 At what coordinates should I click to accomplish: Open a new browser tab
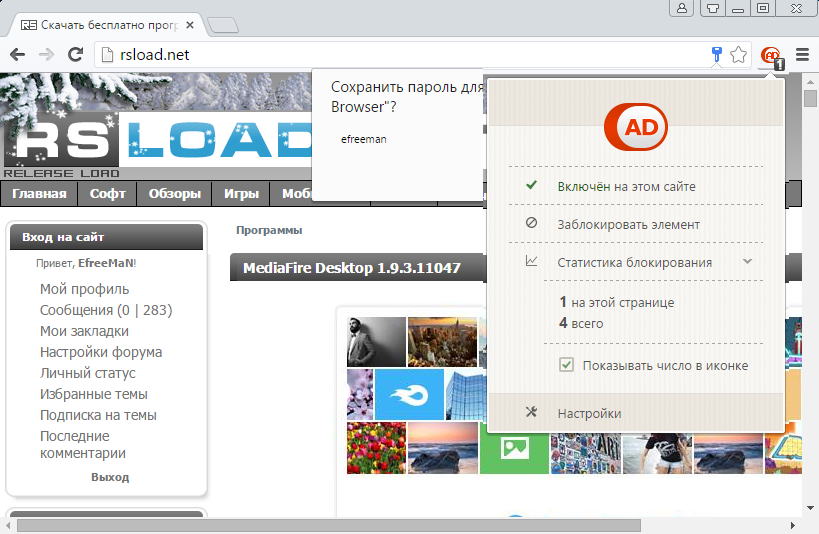click(223, 25)
